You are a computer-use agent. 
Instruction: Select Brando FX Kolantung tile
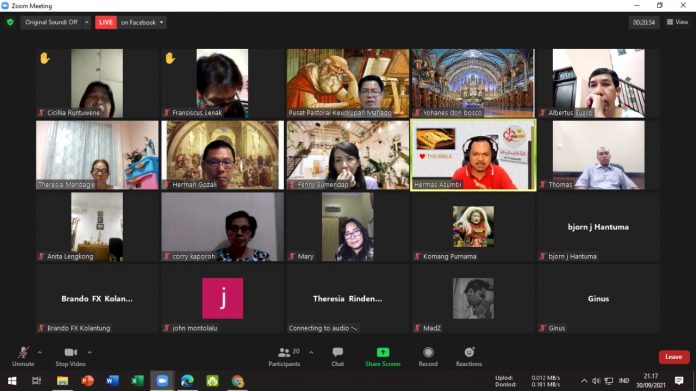pyautogui.click(x=97, y=299)
